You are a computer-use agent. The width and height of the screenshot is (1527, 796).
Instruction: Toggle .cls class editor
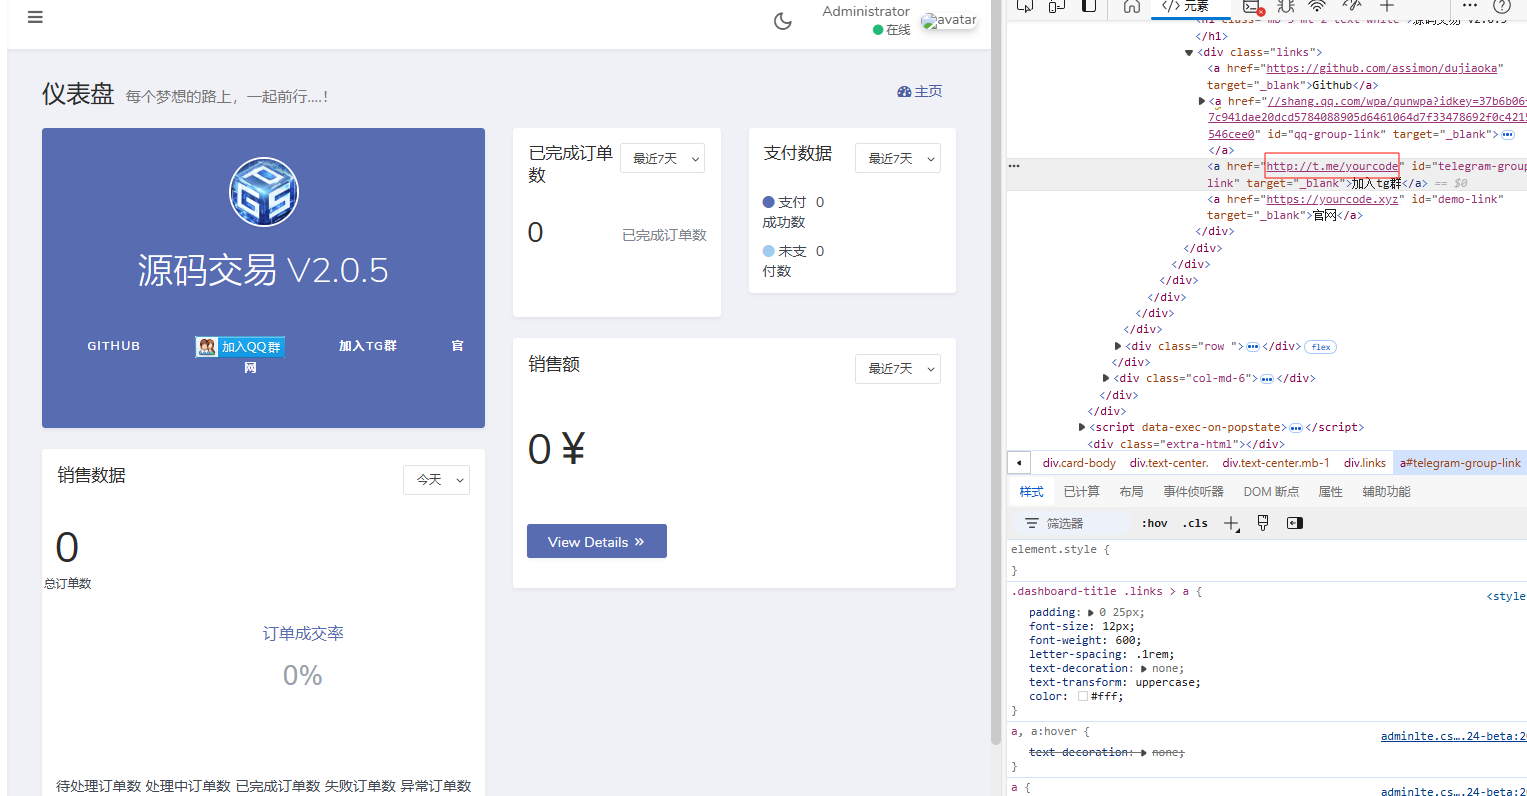point(1195,523)
